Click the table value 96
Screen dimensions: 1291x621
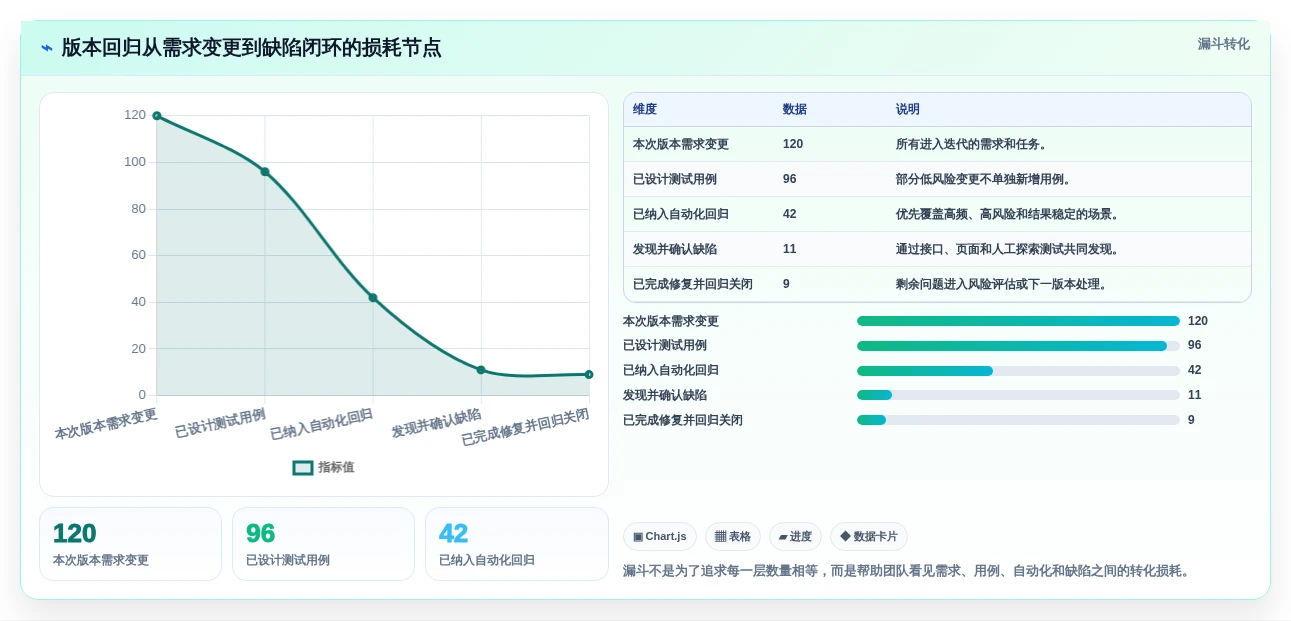(x=790, y=179)
